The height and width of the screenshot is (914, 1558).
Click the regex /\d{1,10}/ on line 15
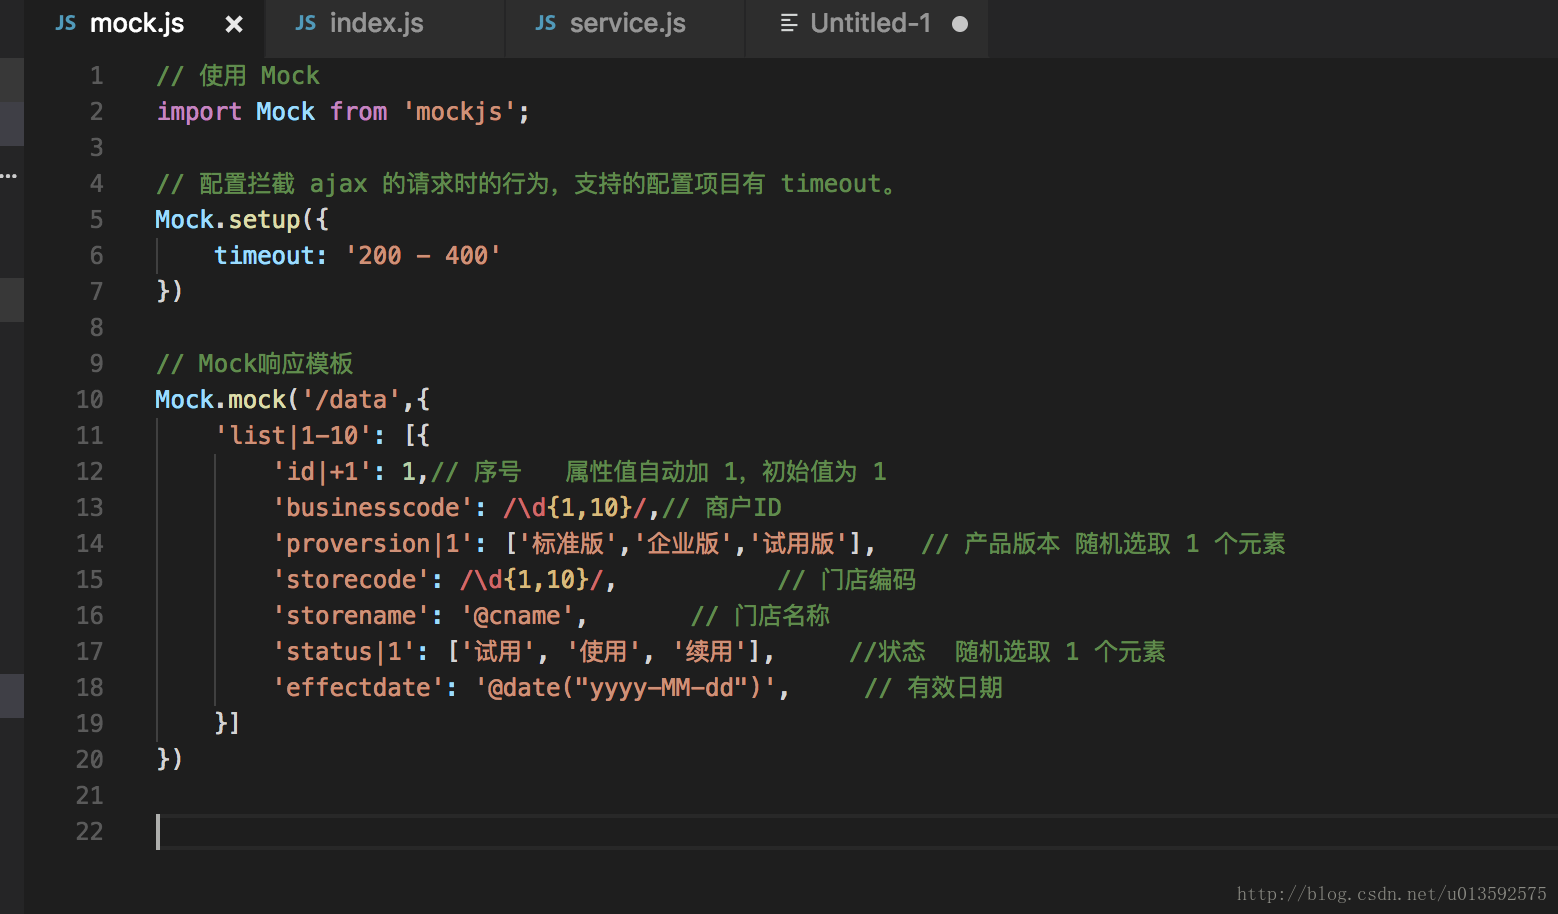click(x=531, y=580)
